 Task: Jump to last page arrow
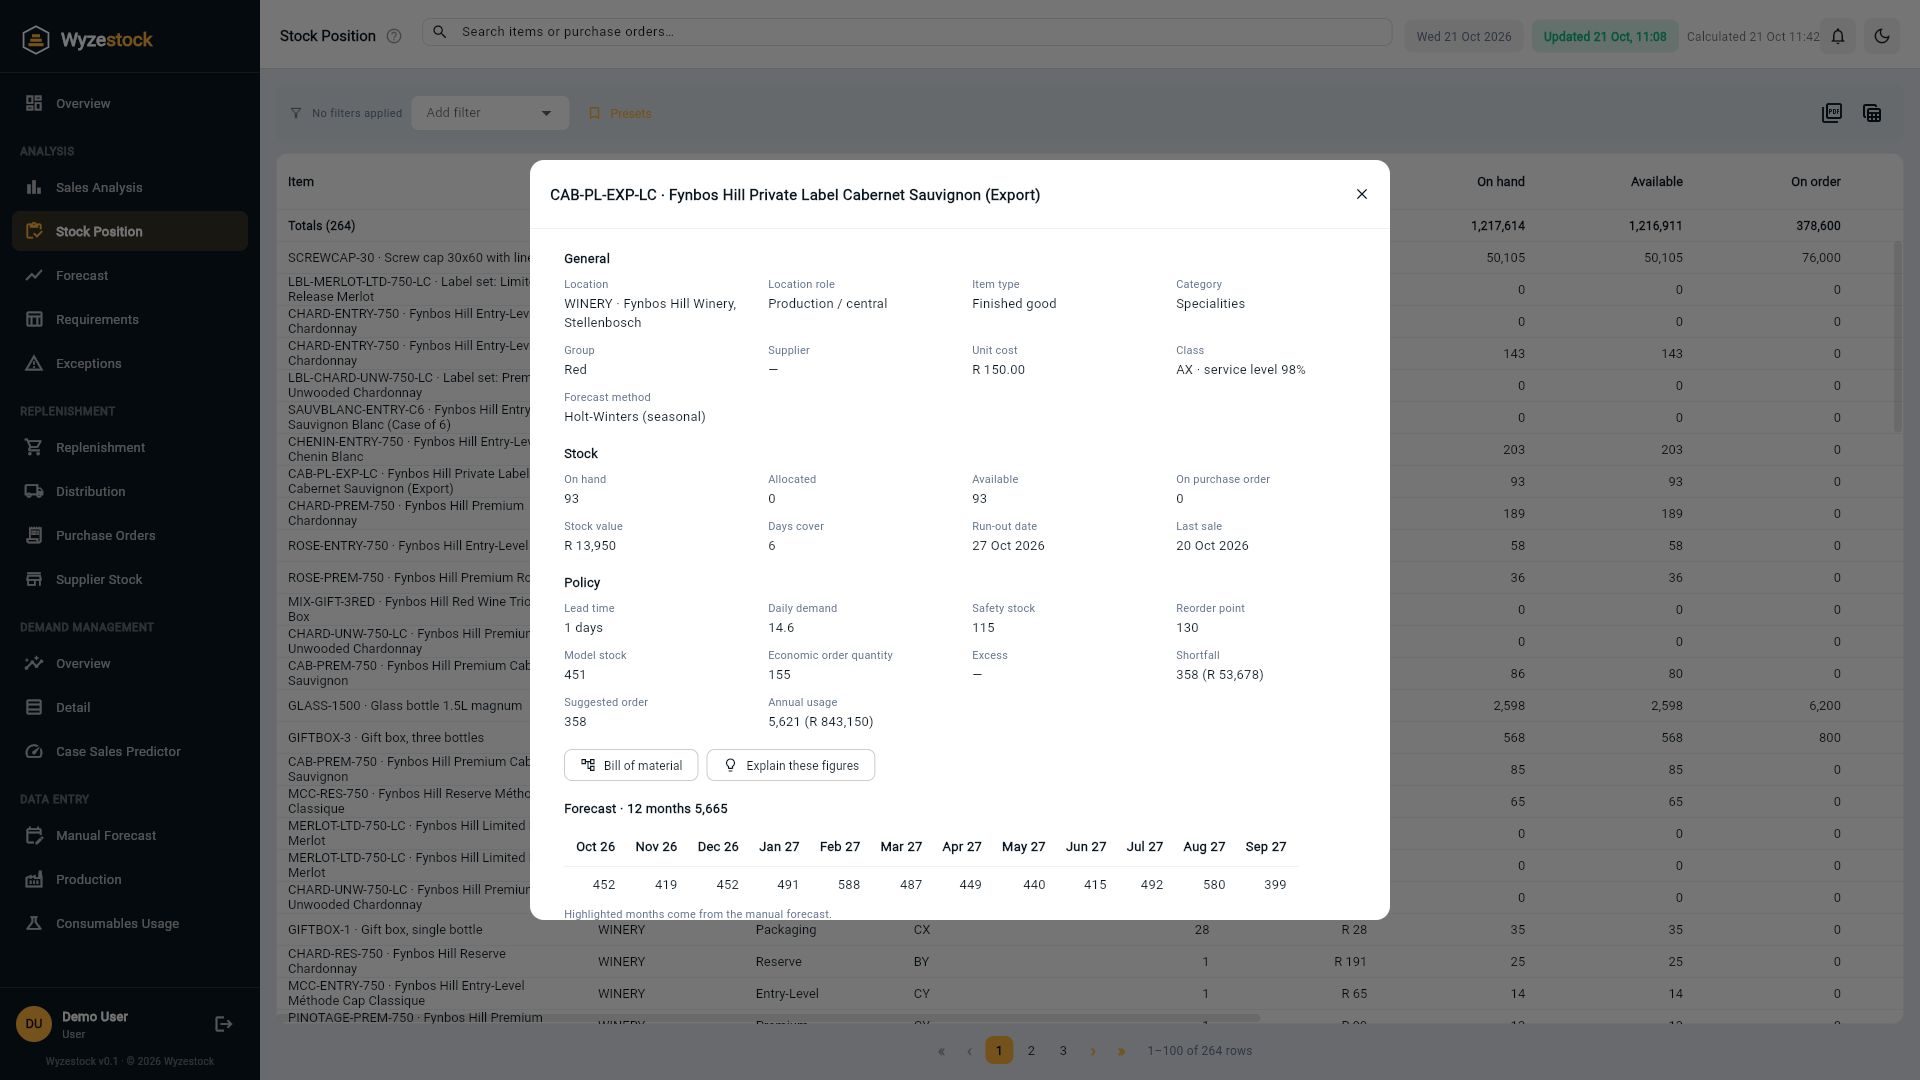coord(1121,1050)
